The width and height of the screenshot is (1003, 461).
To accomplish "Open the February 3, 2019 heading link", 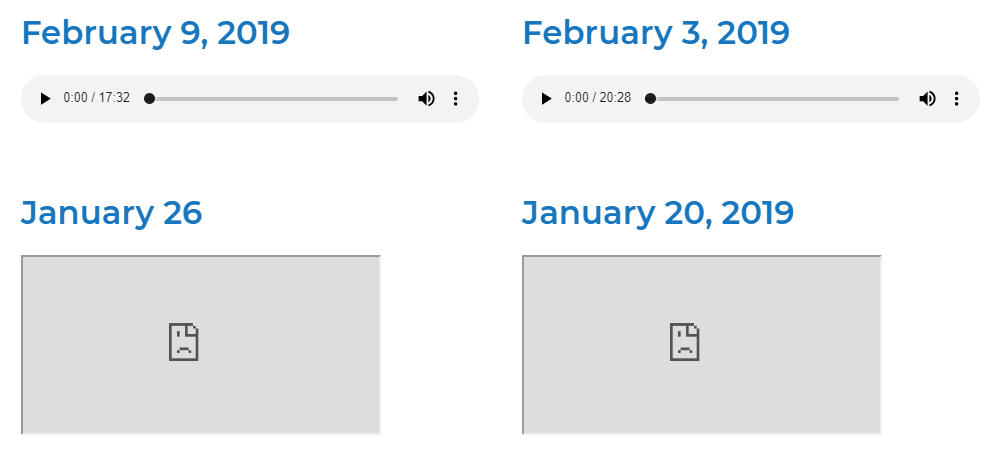I will pos(656,33).
